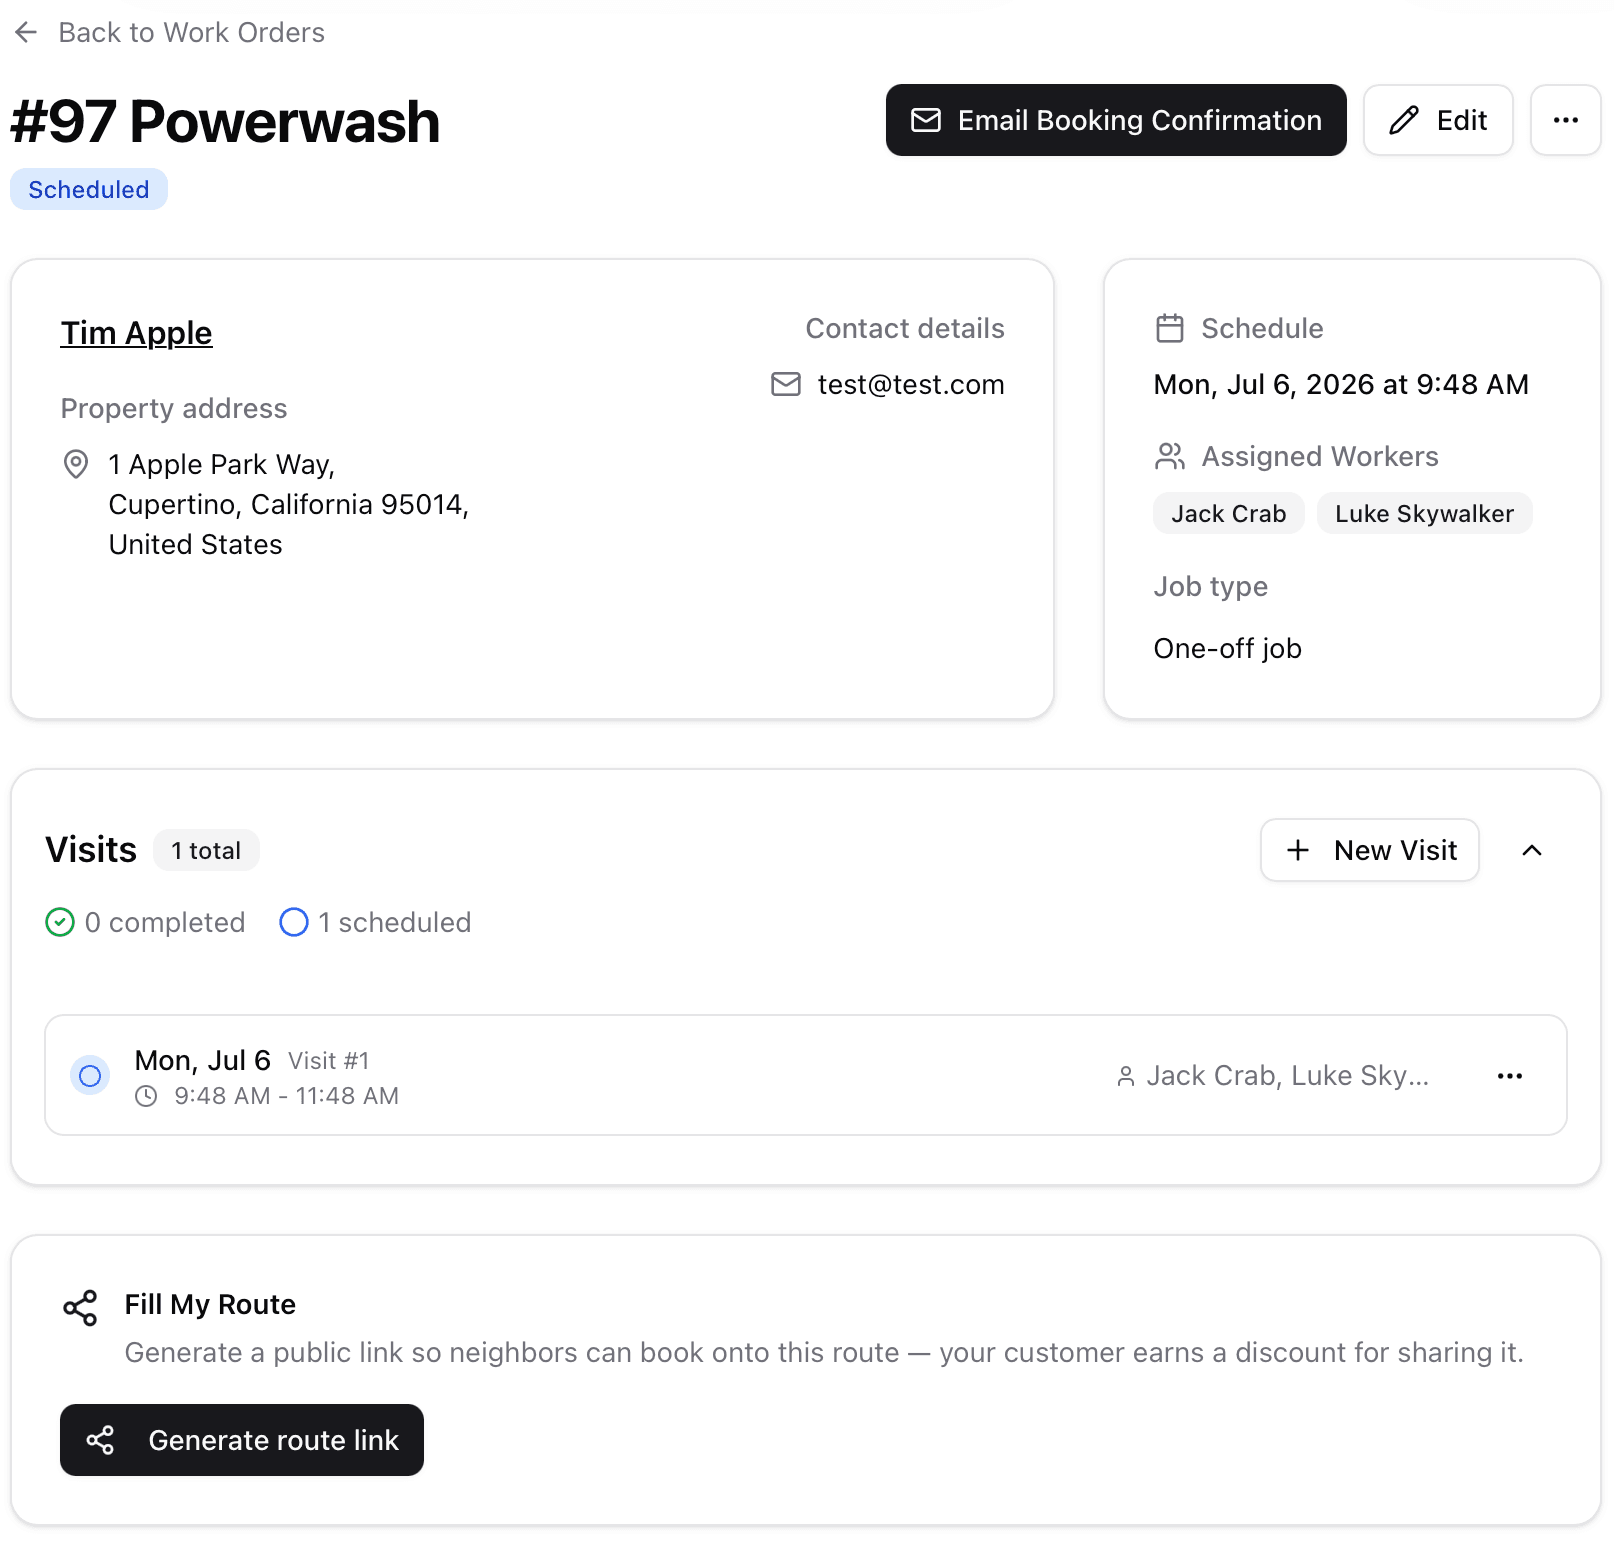Open Tim Apple customer link
This screenshot has height=1542, width=1614.
click(137, 333)
